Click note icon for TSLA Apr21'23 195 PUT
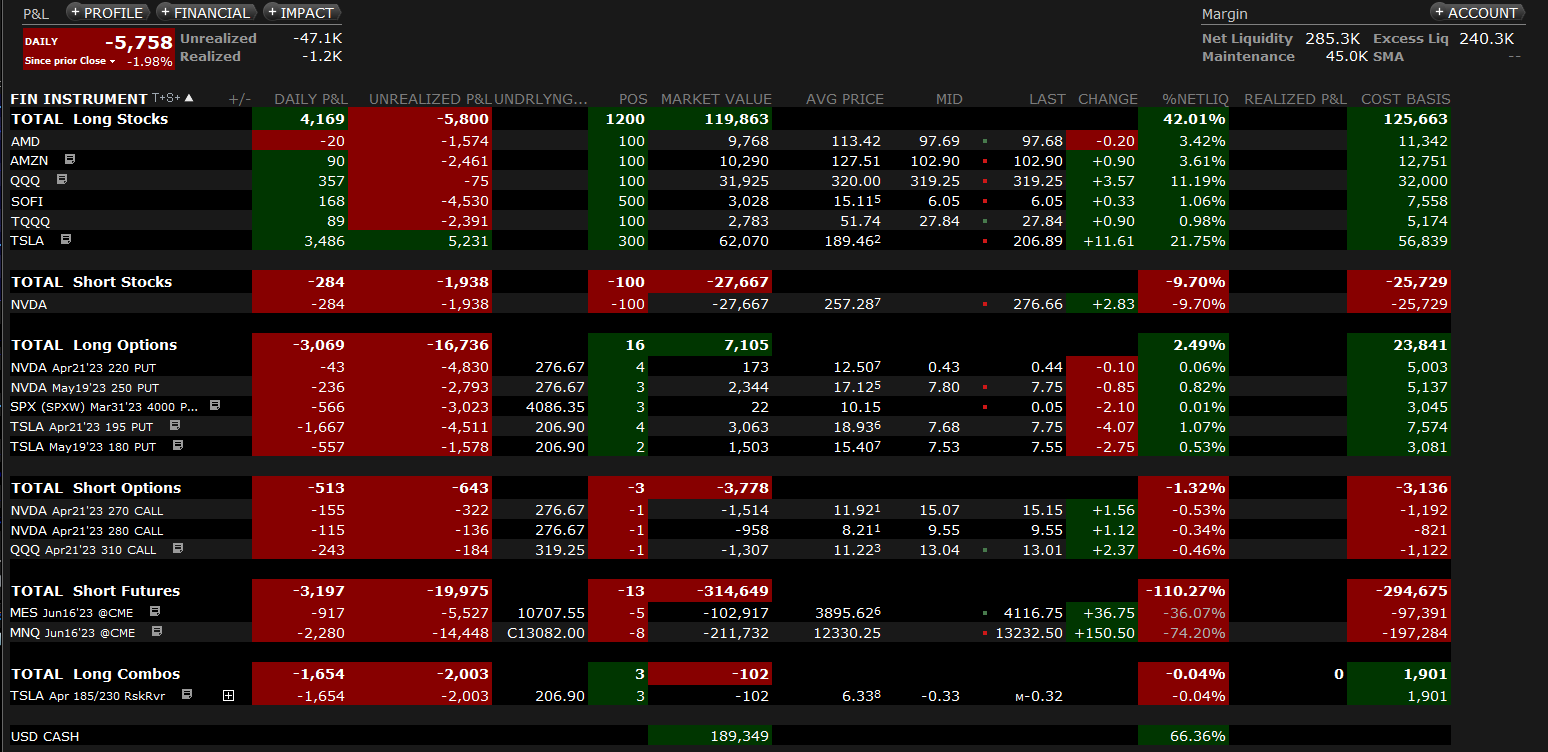 point(175,426)
